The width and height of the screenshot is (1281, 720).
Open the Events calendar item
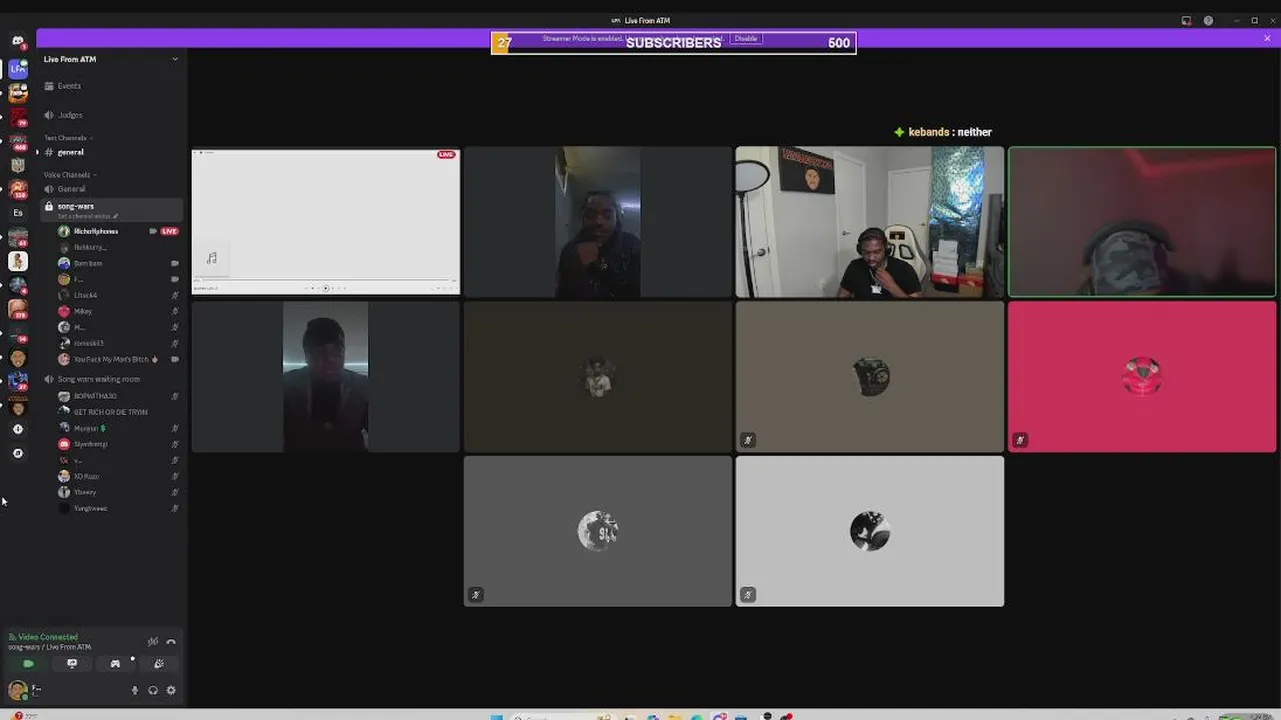click(110, 86)
